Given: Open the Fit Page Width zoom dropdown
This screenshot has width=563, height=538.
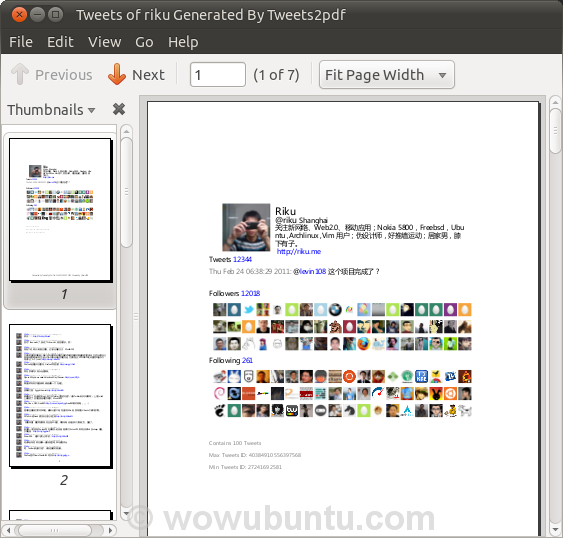Looking at the screenshot, I should point(386,75).
